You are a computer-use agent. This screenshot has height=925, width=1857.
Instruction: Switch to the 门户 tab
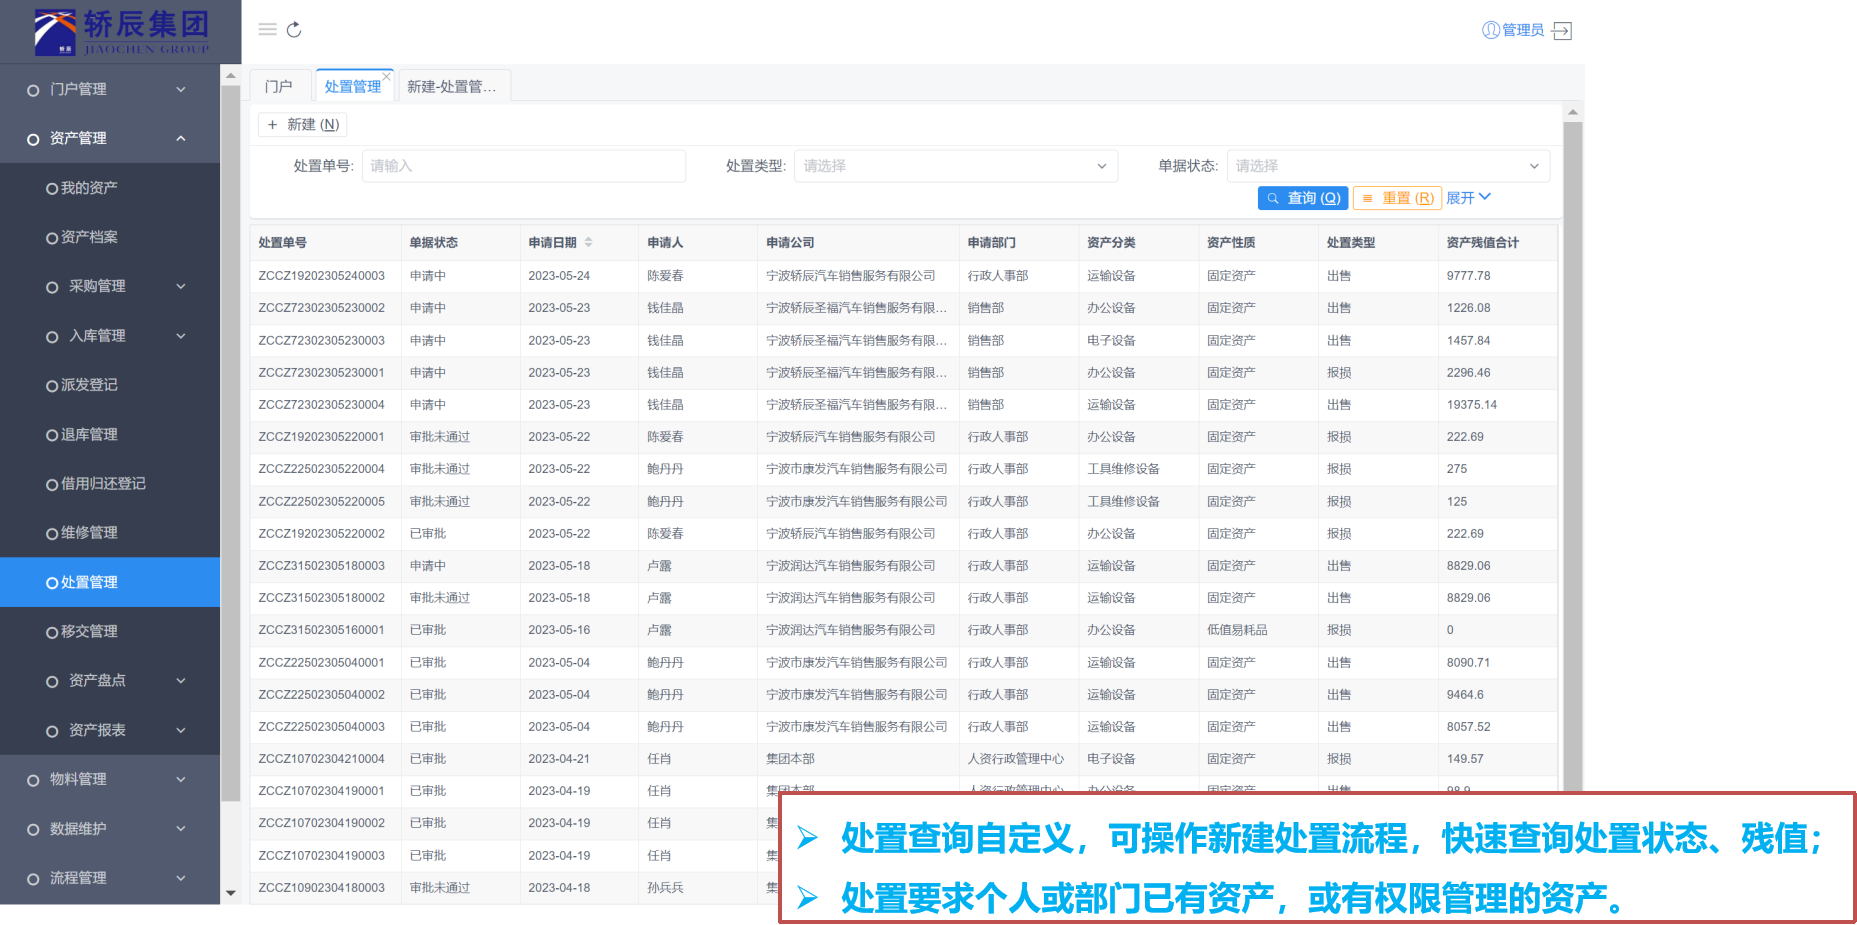278,87
